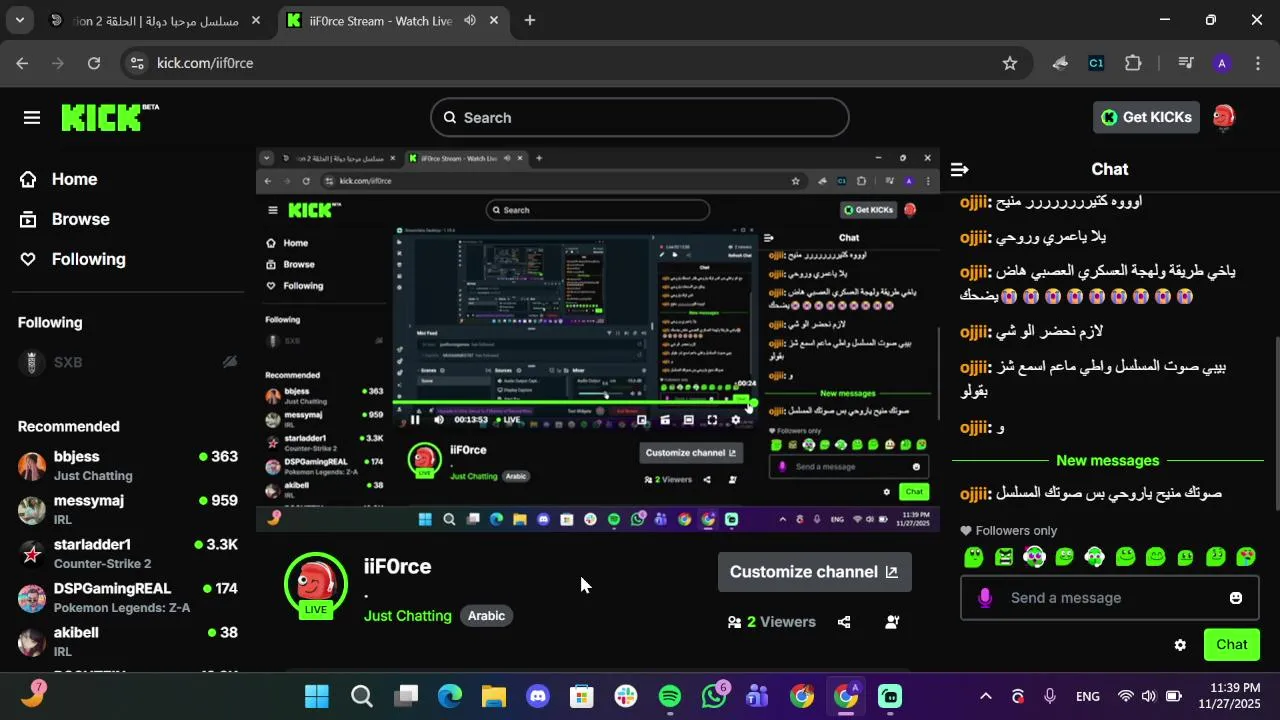
Task: Click the Arabic language tag
Action: coord(487,616)
